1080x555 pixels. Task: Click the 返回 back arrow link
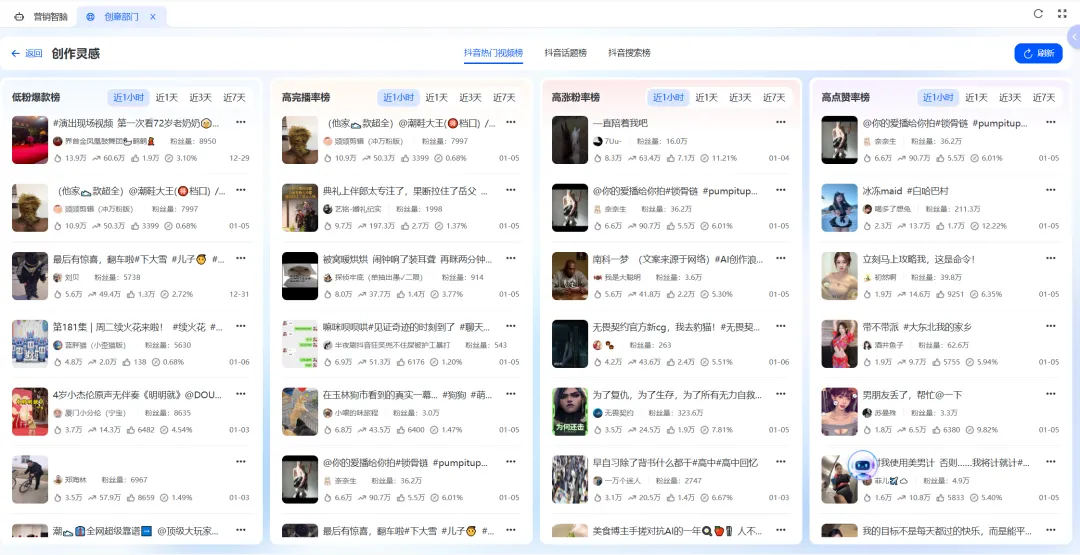tap(27, 53)
